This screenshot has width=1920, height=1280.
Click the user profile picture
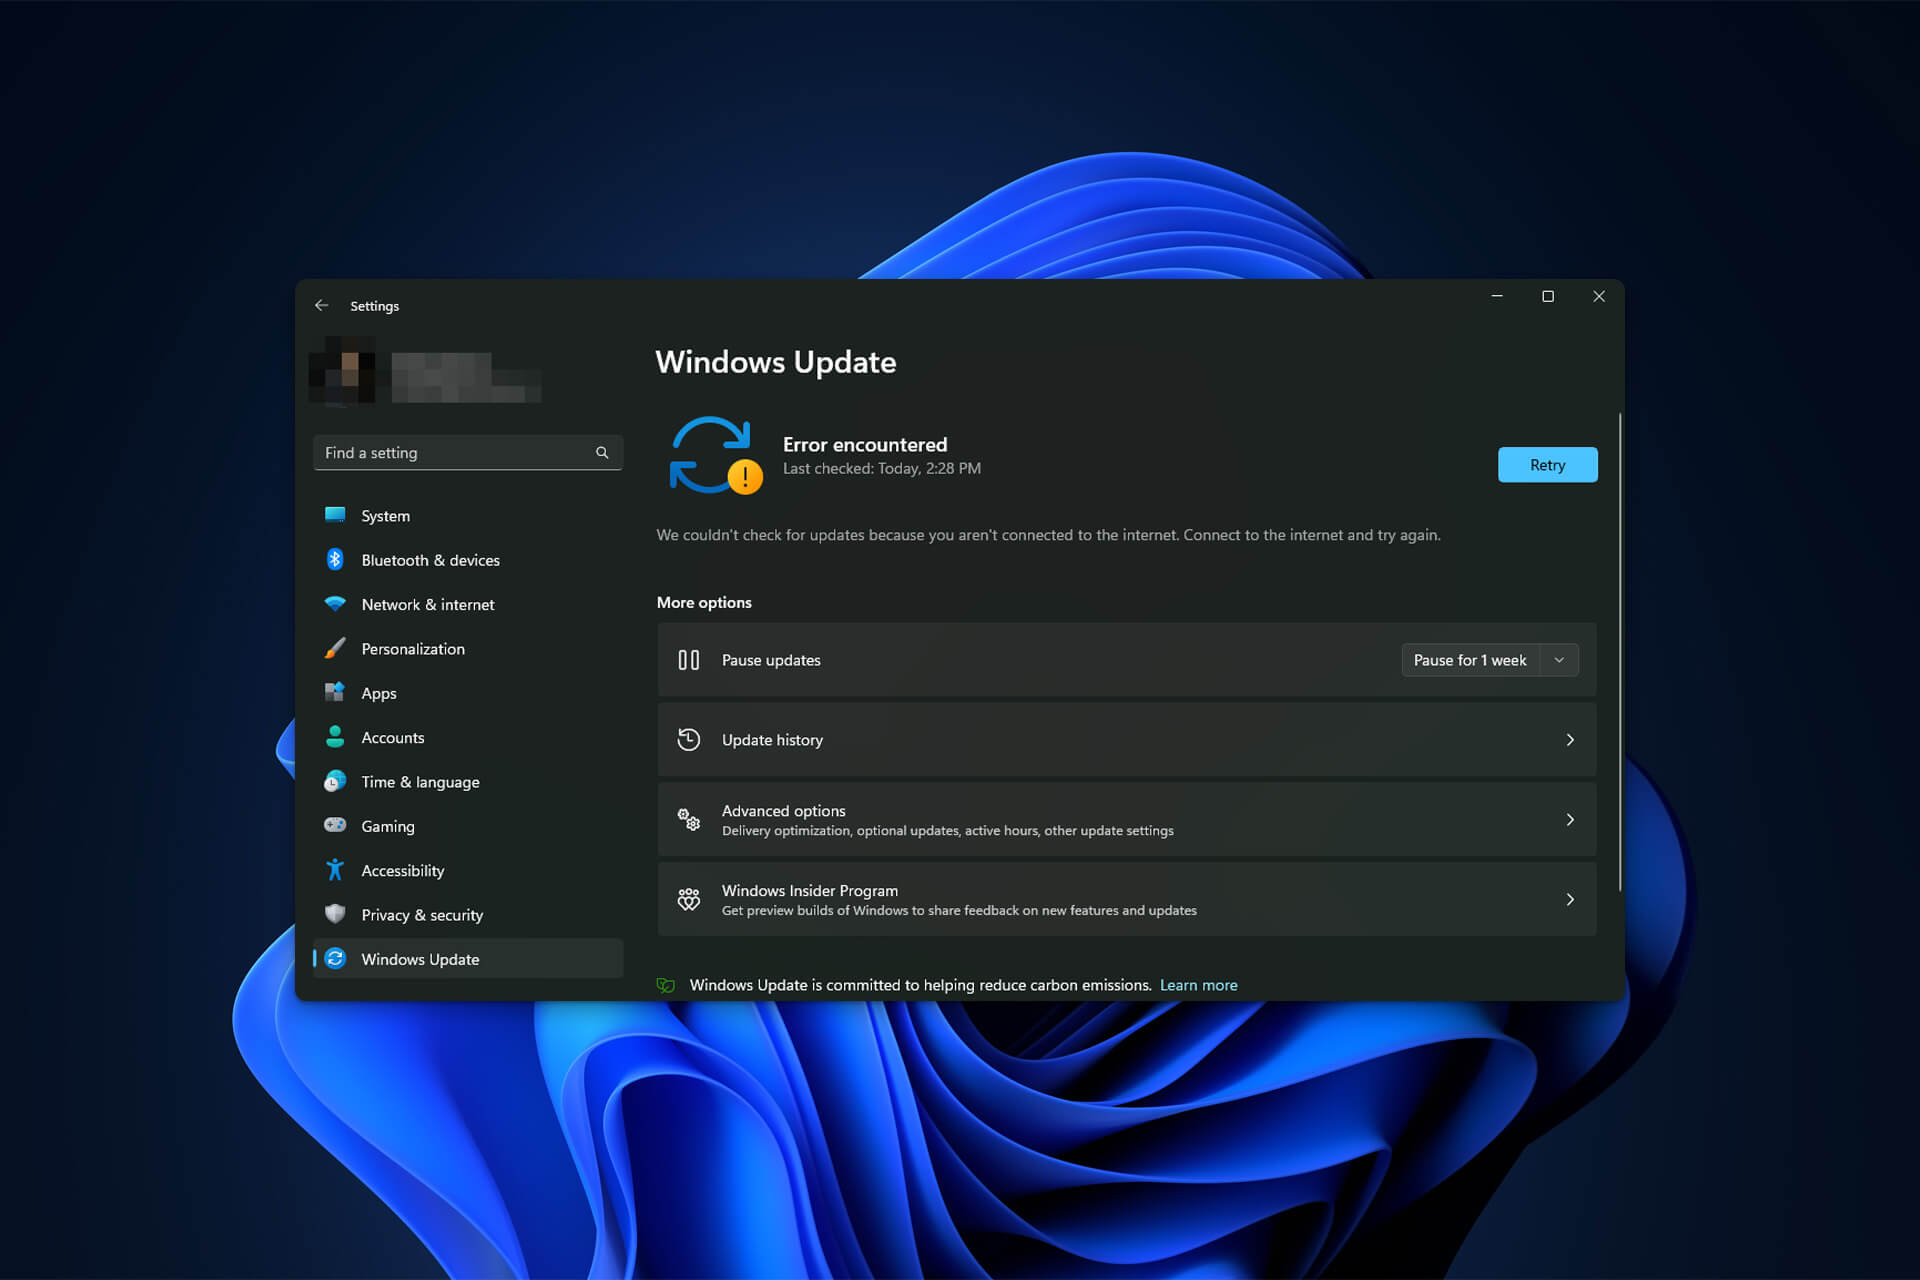pos(343,371)
